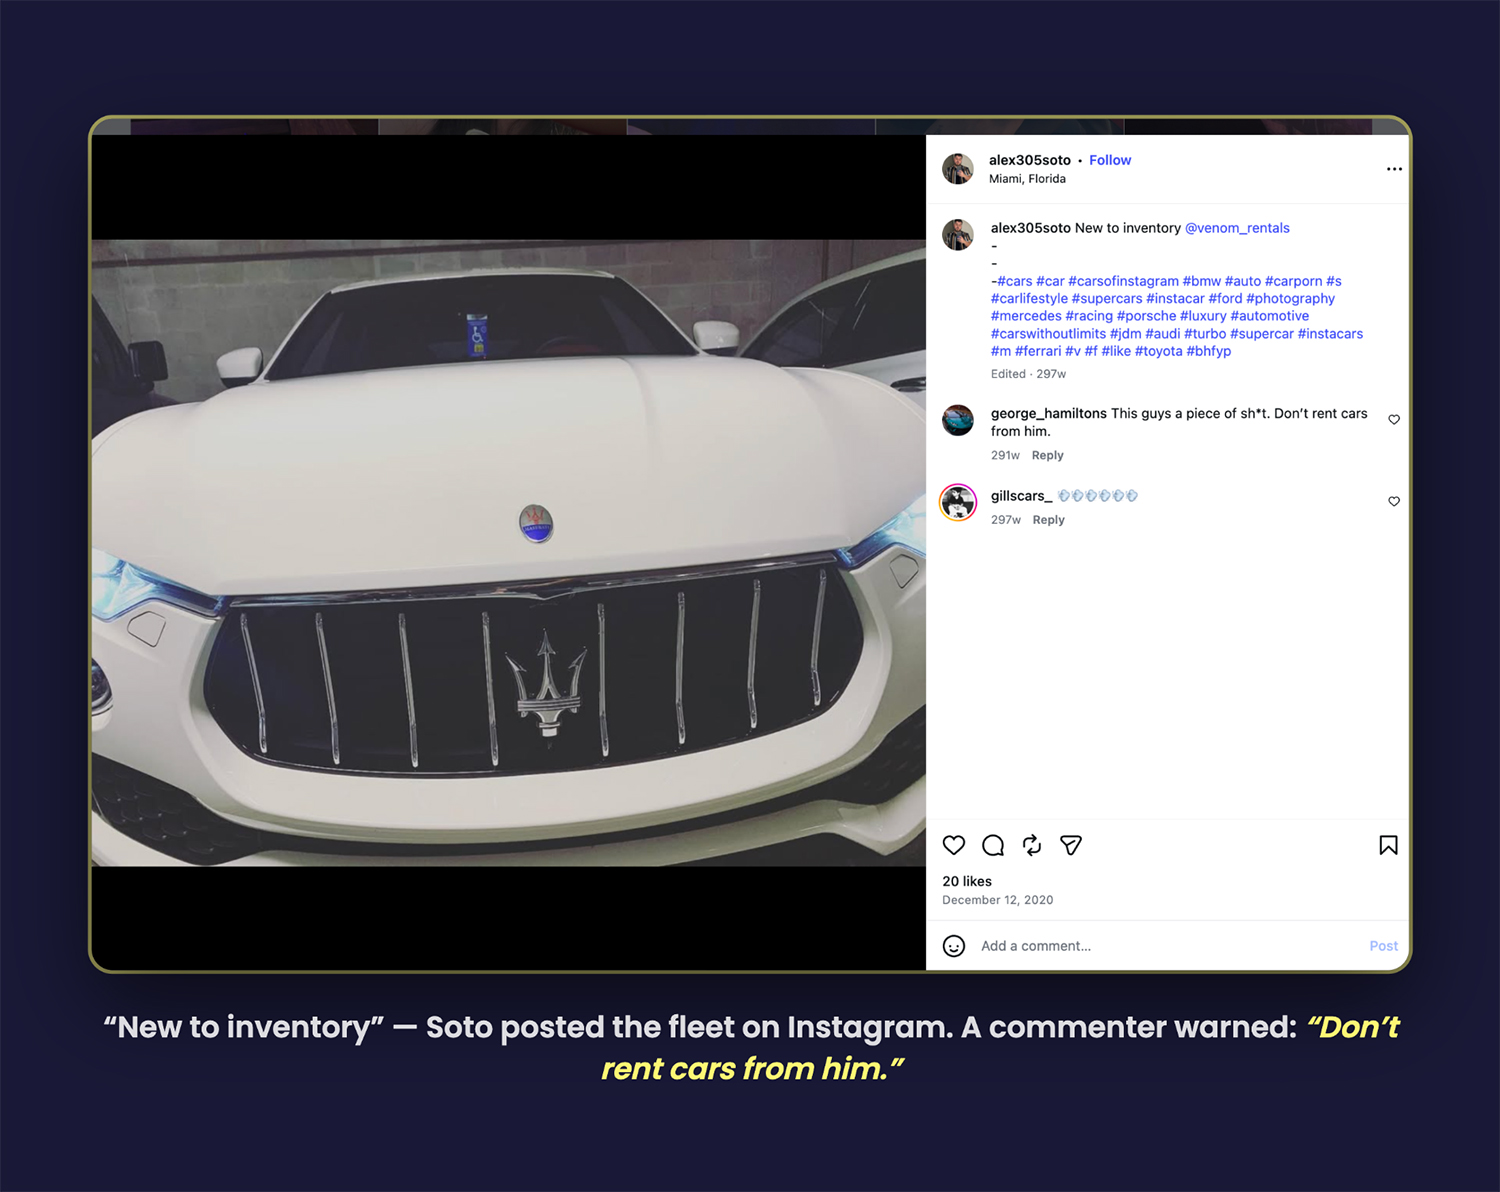Open the #carporn hashtag

tap(1294, 281)
